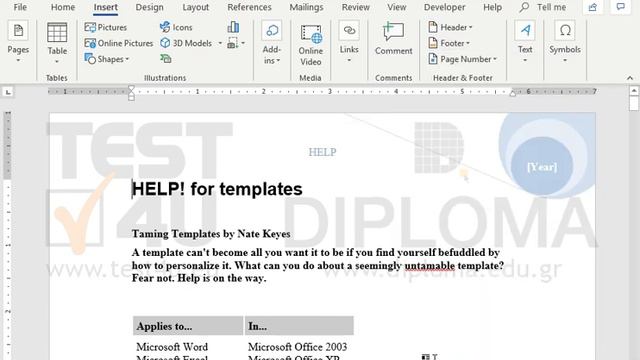Screen dimensions: 640x360
Task: Click the Tell me search magnifier
Action: point(524,7)
